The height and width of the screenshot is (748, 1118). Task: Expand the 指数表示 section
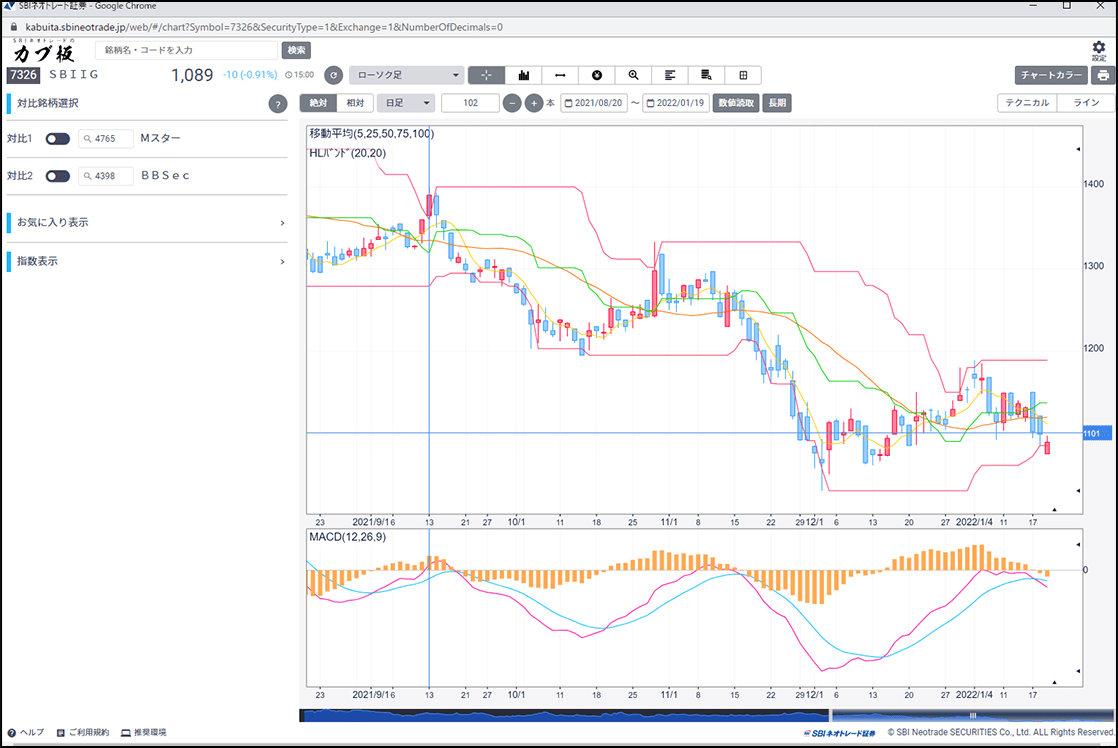pyautogui.click(x=147, y=261)
